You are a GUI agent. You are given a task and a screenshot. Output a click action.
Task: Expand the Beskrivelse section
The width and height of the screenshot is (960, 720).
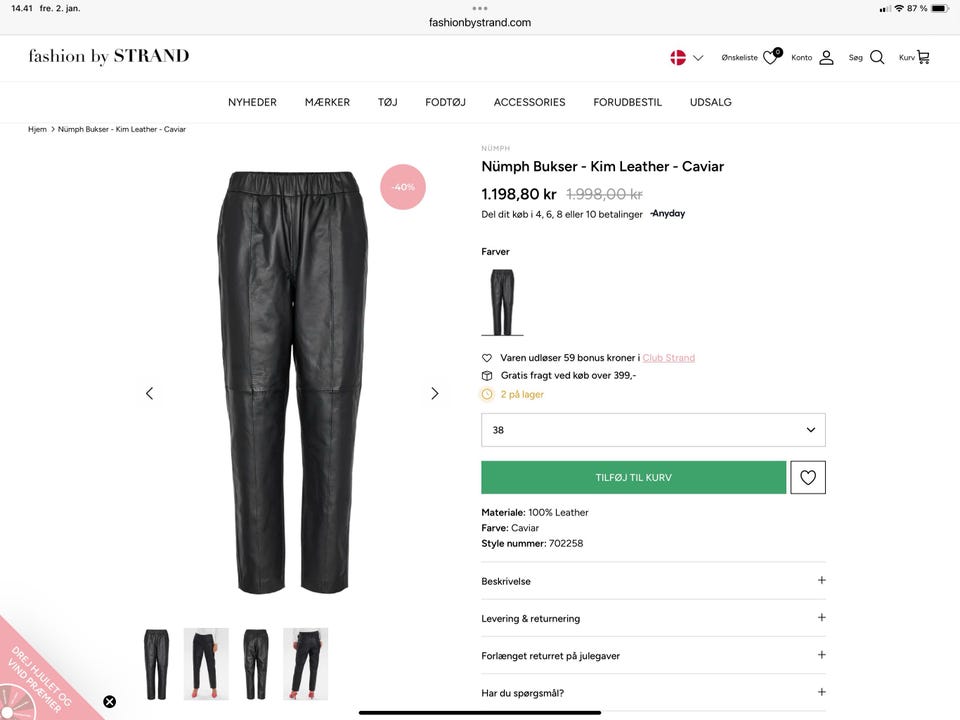click(653, 581)
